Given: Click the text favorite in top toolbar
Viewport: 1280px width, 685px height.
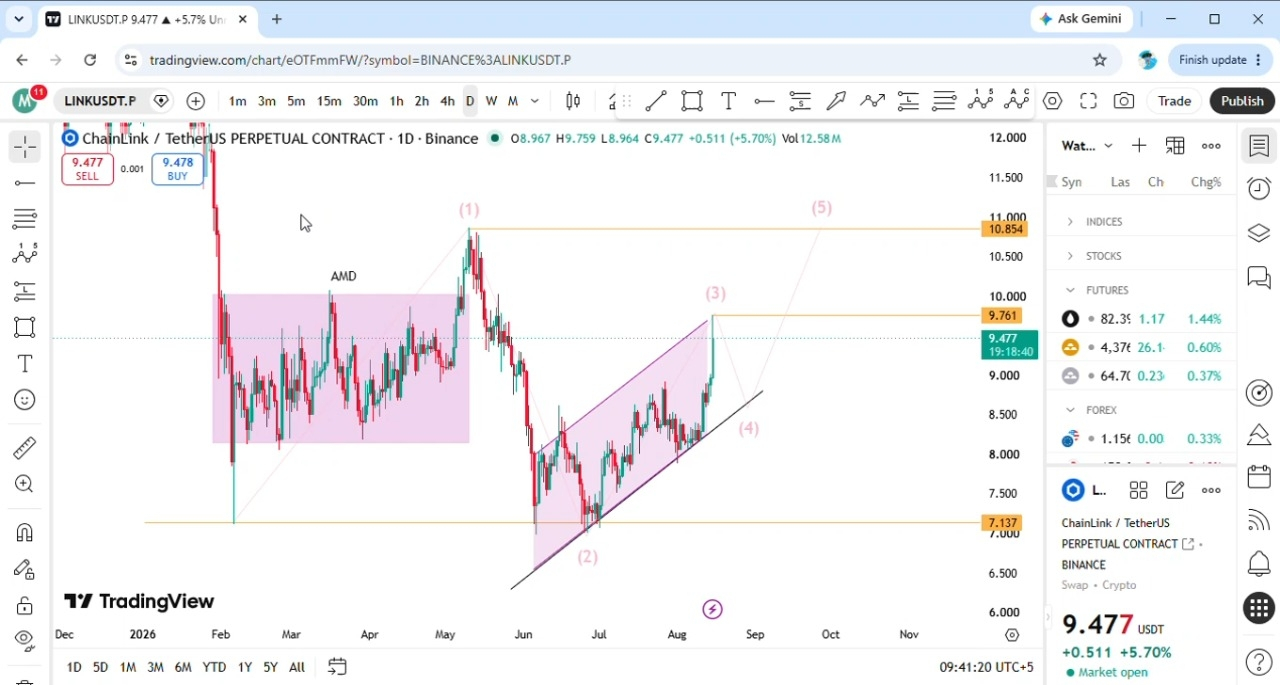Looking at the screenshot, I should 728,101.
